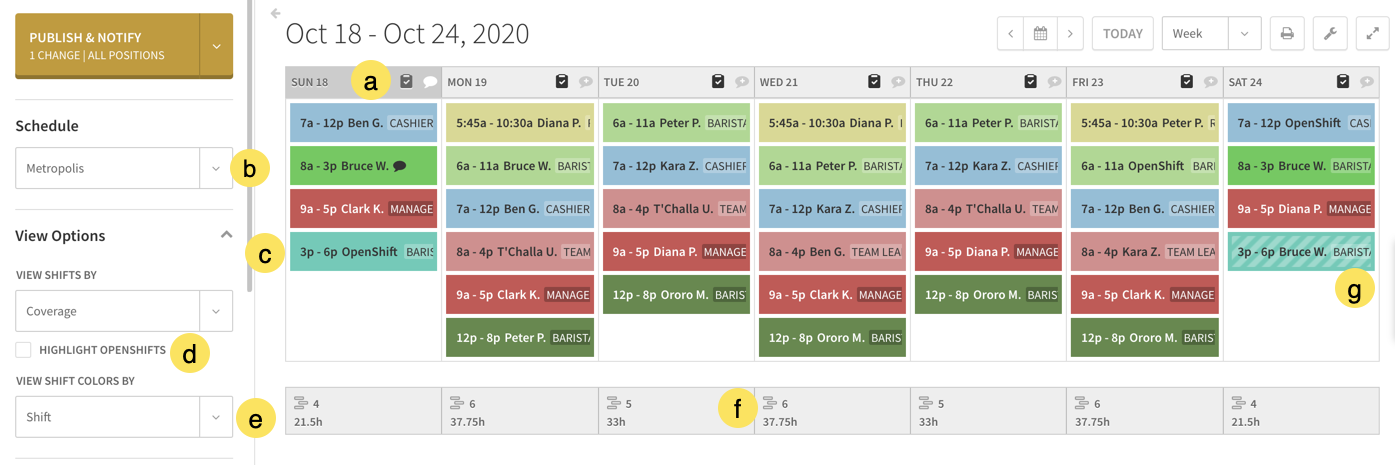Open the wrench tools icon
This screenshot has height=465, width=1395.
(x=1330, y=33)
